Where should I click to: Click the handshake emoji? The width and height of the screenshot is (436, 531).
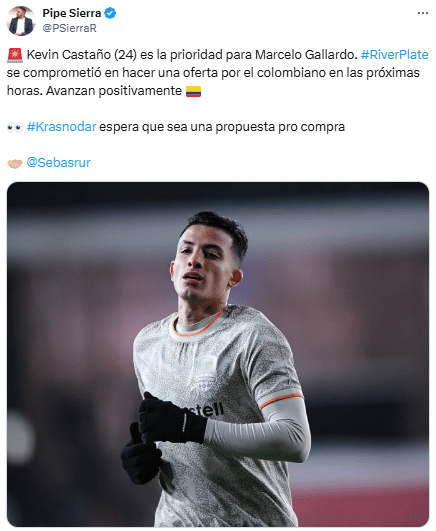pos(15,164)
